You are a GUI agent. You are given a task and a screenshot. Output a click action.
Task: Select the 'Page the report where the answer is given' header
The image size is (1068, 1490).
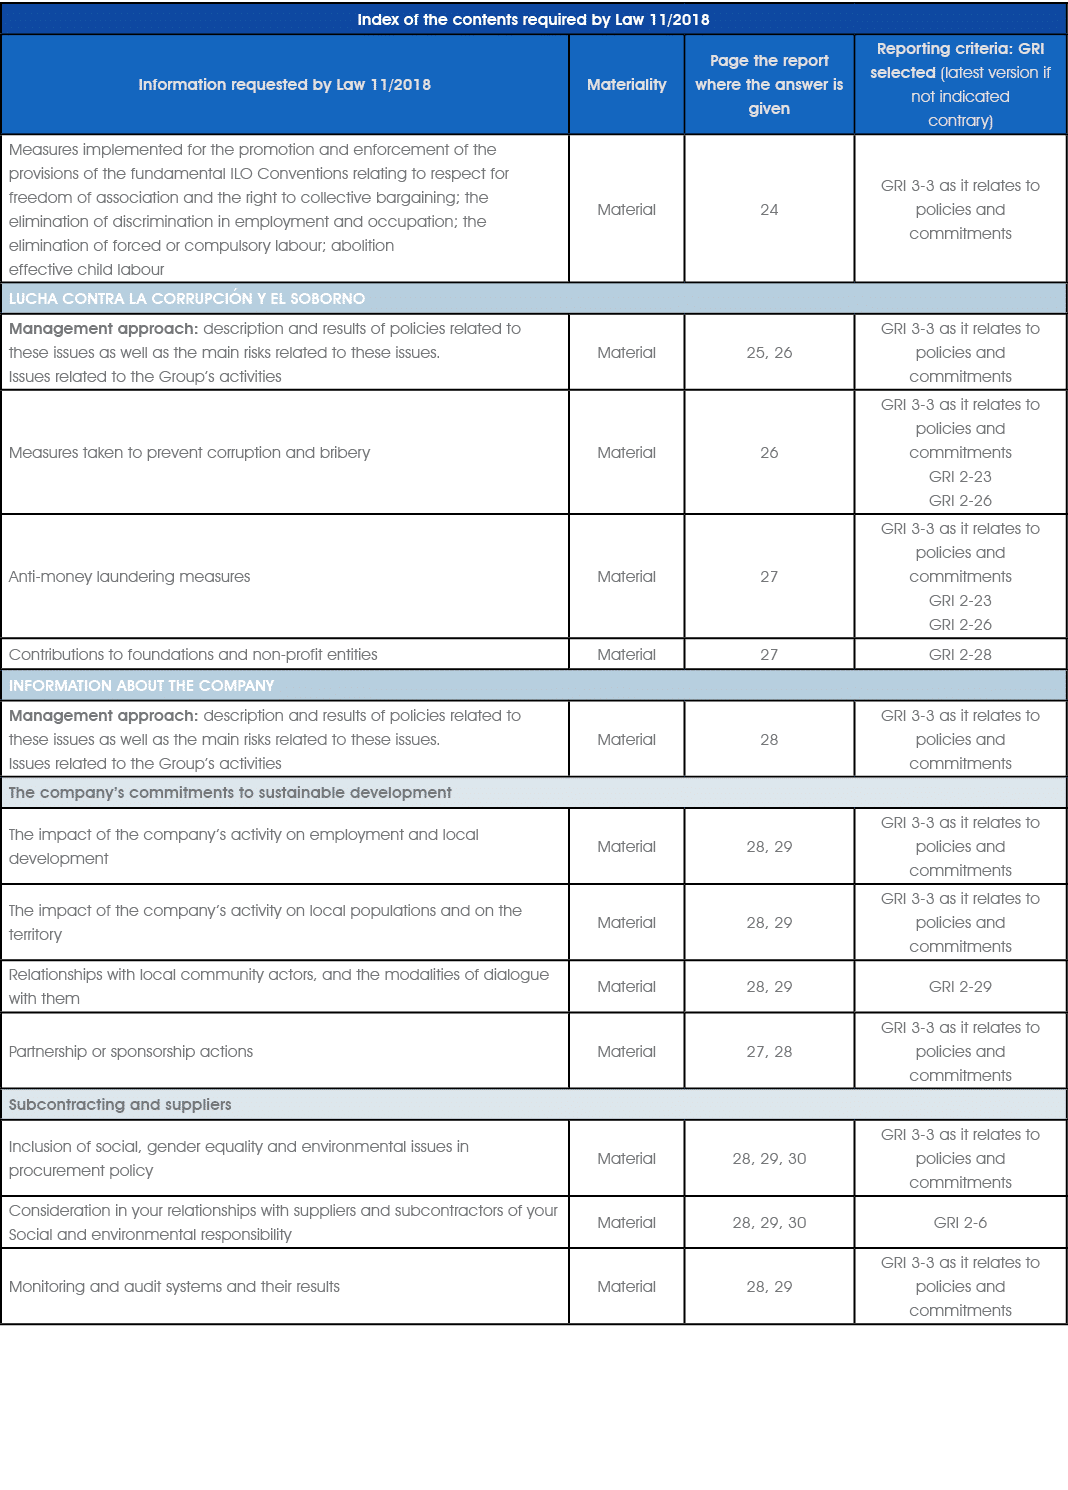pos(769,85)
